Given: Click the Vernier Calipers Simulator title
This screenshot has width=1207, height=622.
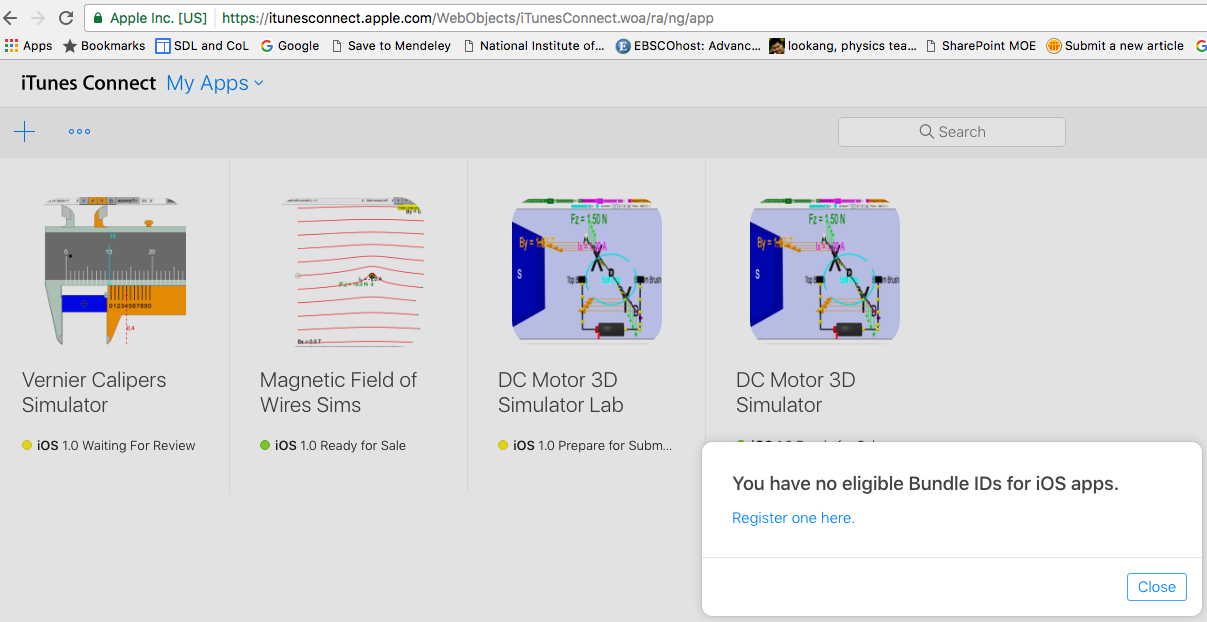Looking at the screenshot, I should point(94,392).
